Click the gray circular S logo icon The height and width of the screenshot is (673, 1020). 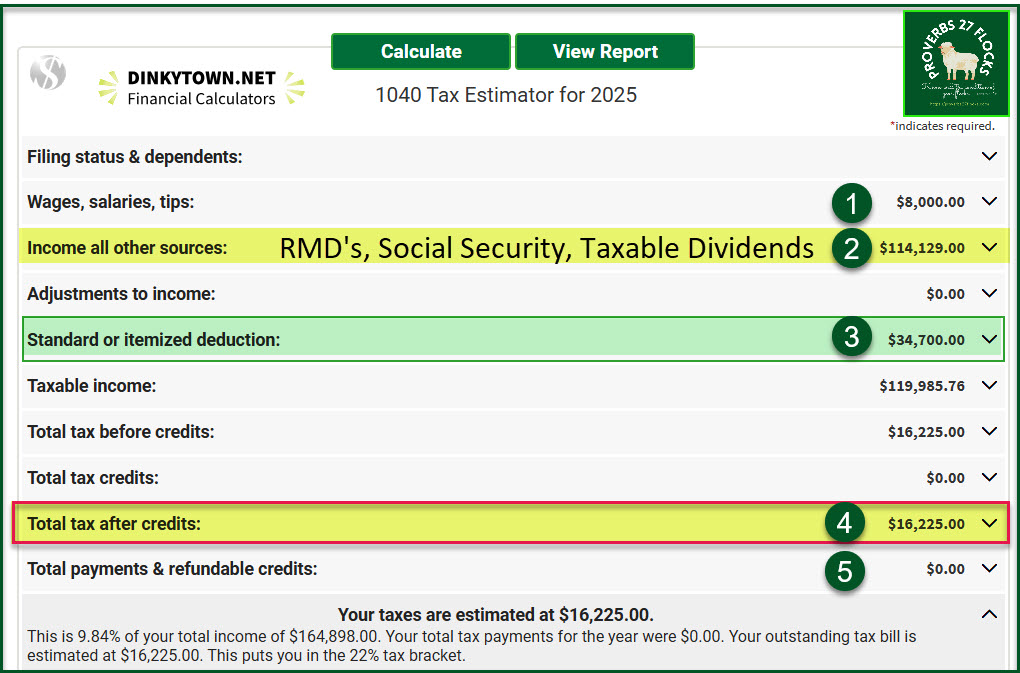tap(47, 73)
